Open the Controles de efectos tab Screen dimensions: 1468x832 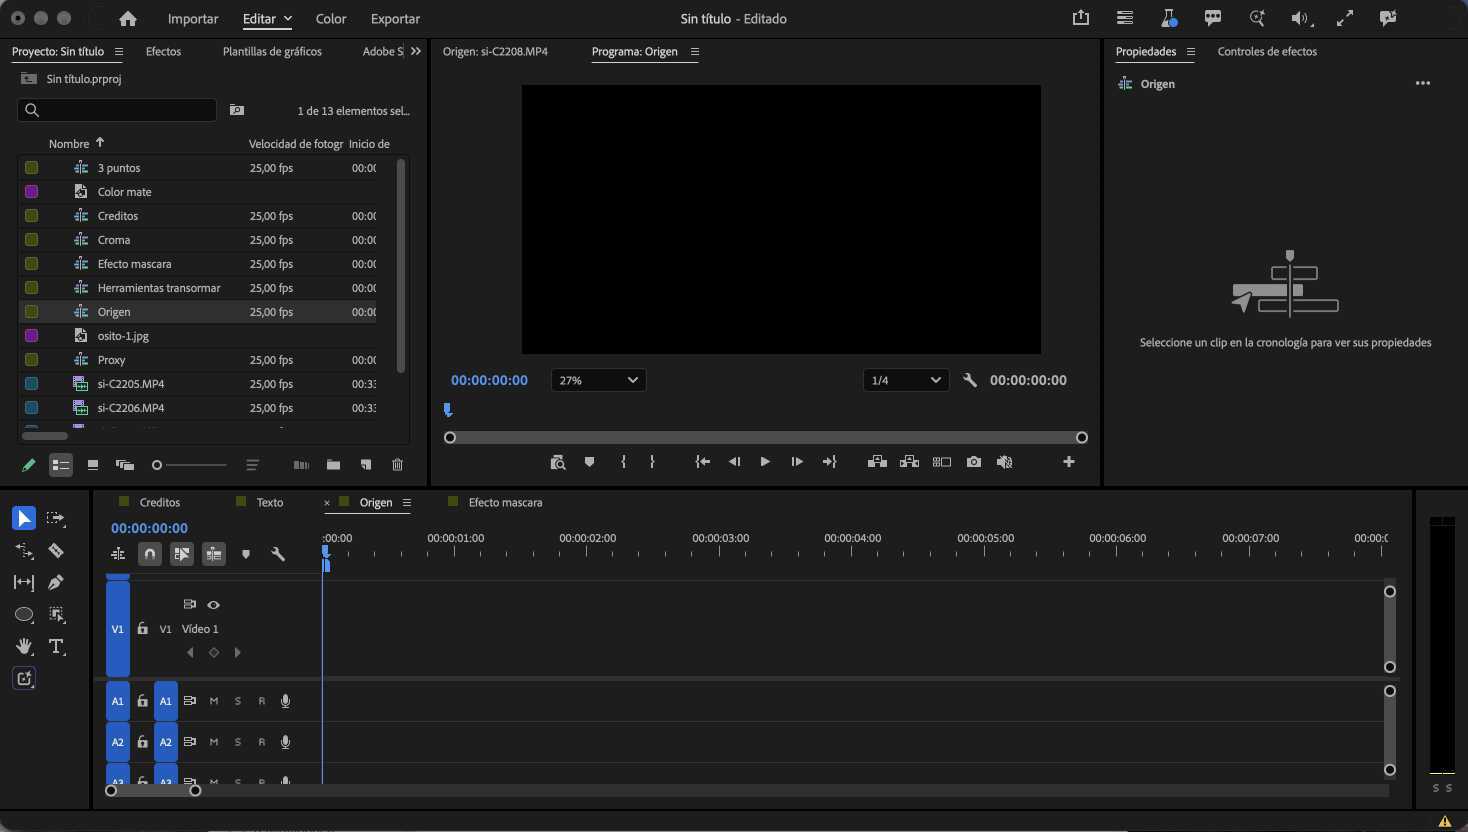pos(1267,51)
